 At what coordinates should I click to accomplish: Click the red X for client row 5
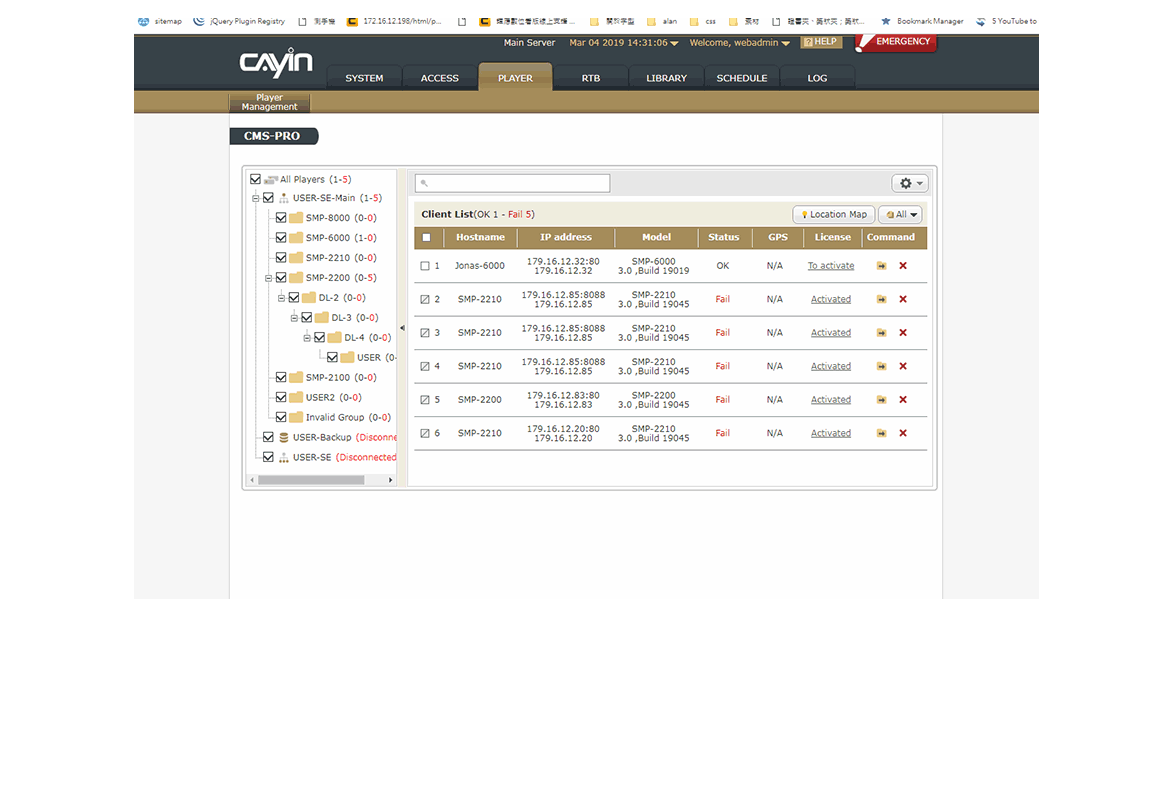[x=903, y=400]
